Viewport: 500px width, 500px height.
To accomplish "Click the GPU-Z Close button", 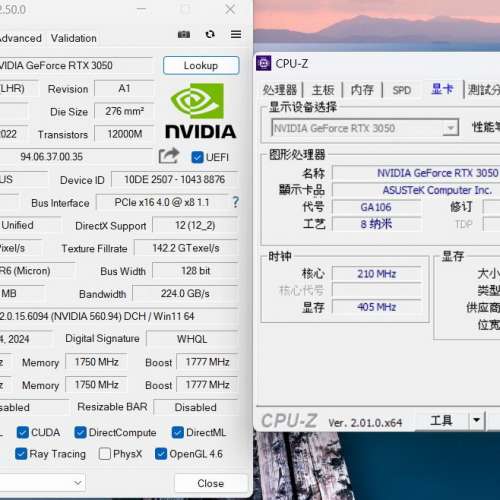I will point(211,483).
